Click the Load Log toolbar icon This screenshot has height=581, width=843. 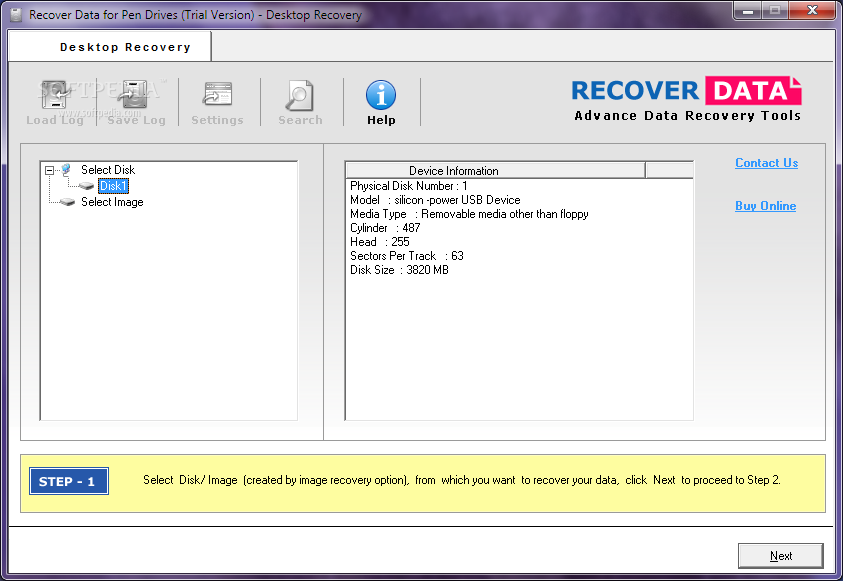(x=55, y=95)
